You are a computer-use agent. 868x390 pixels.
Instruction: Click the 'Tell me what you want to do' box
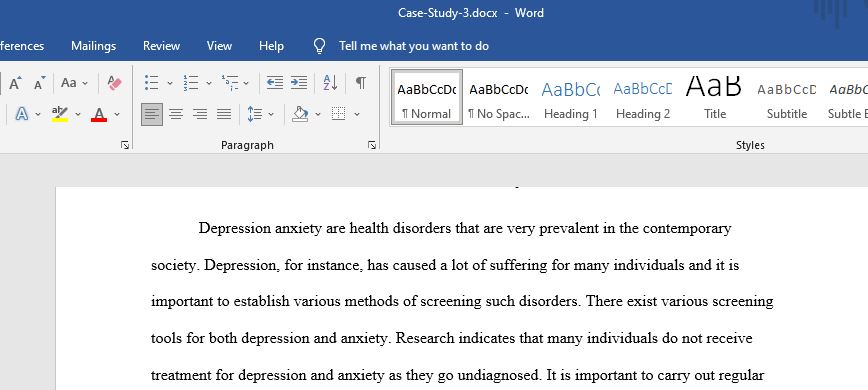(x=414, y=46)
